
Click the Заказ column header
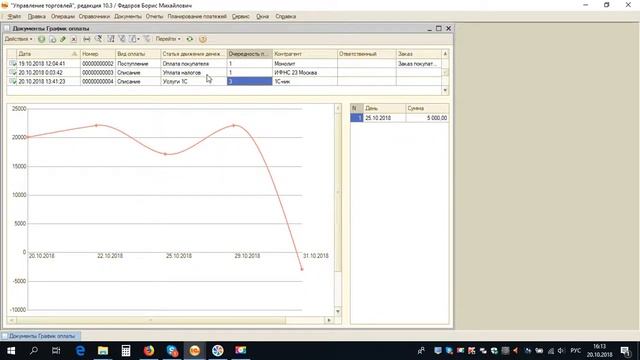coord(418,54)
